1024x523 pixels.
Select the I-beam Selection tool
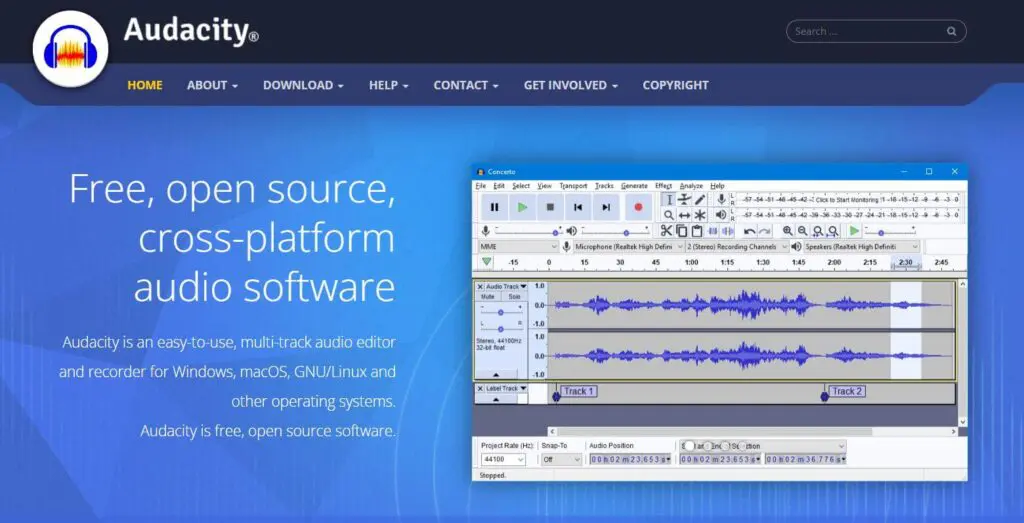[669, 200]
